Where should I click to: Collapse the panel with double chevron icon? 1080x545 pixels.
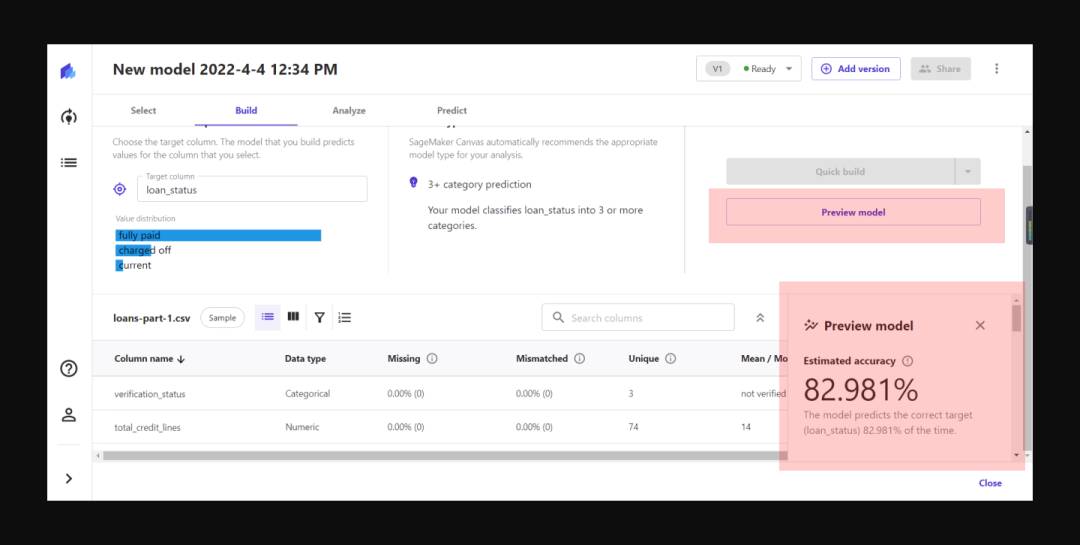point(760,318)
